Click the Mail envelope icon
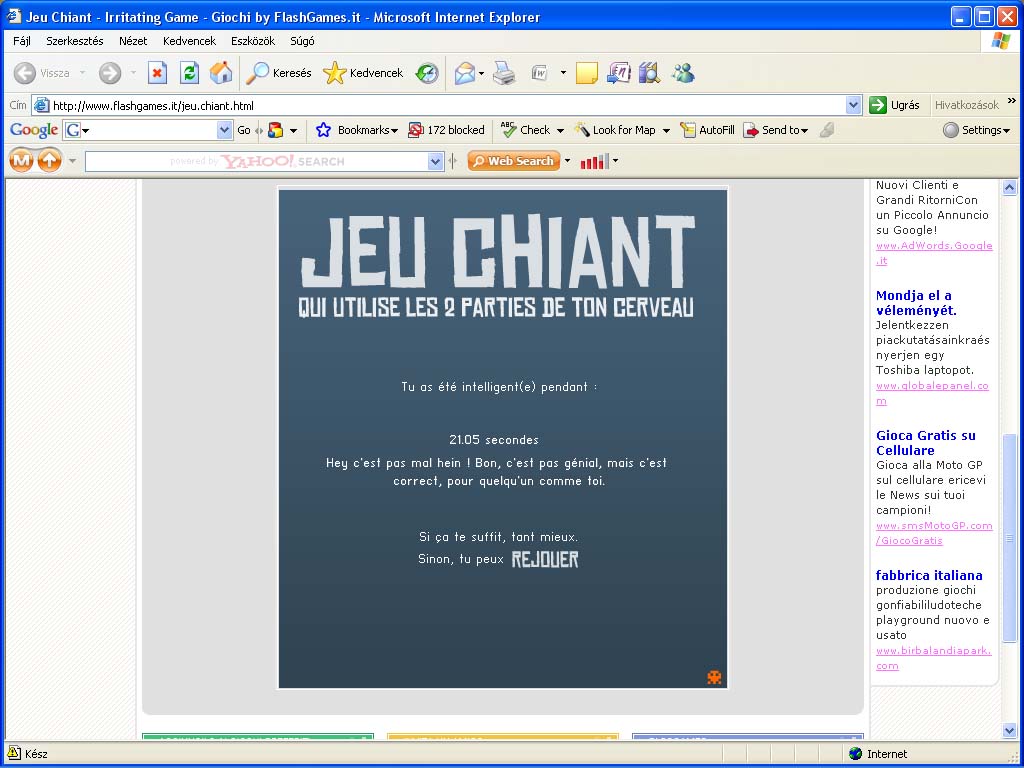 [x=464, y=73]
